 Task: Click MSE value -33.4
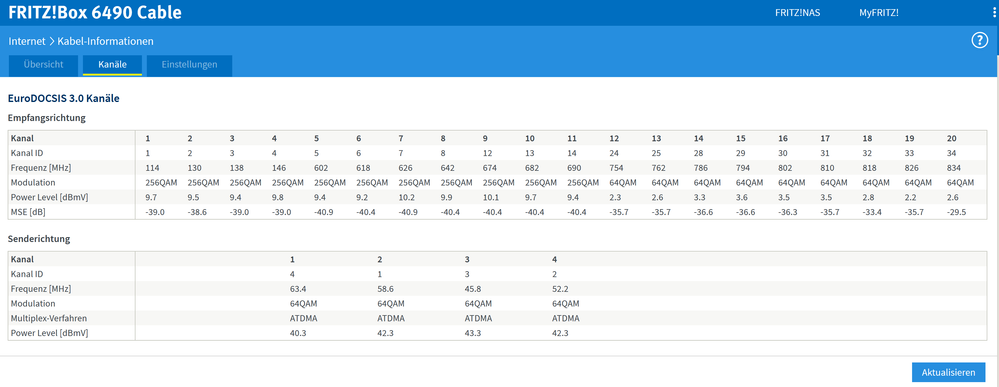click(872, 212)
